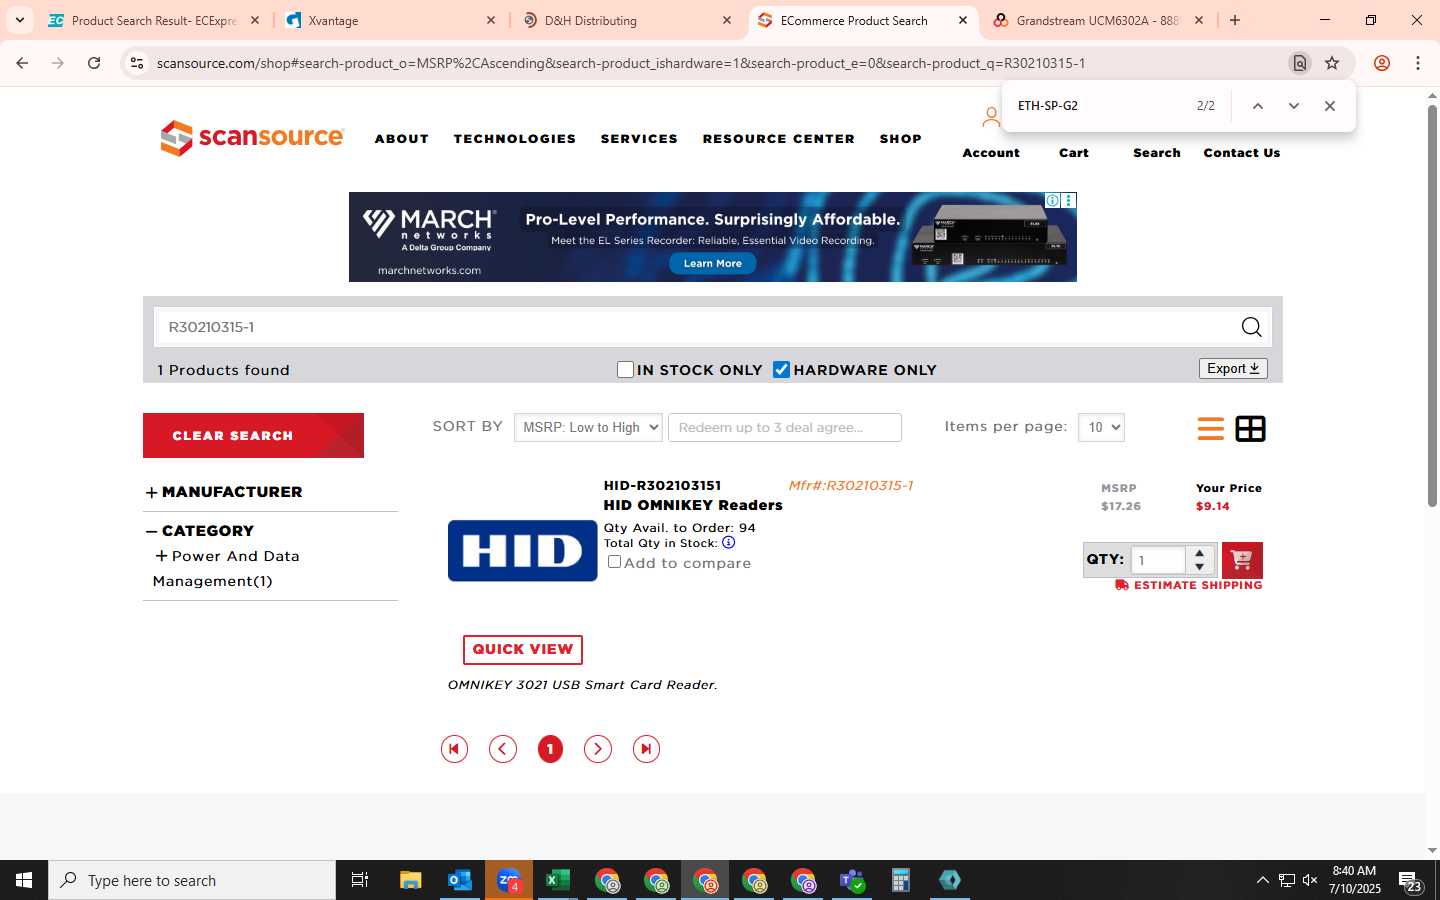1440x900 pixels.
Task: Show hidden system tray icons
Action: coord(1262,880)
